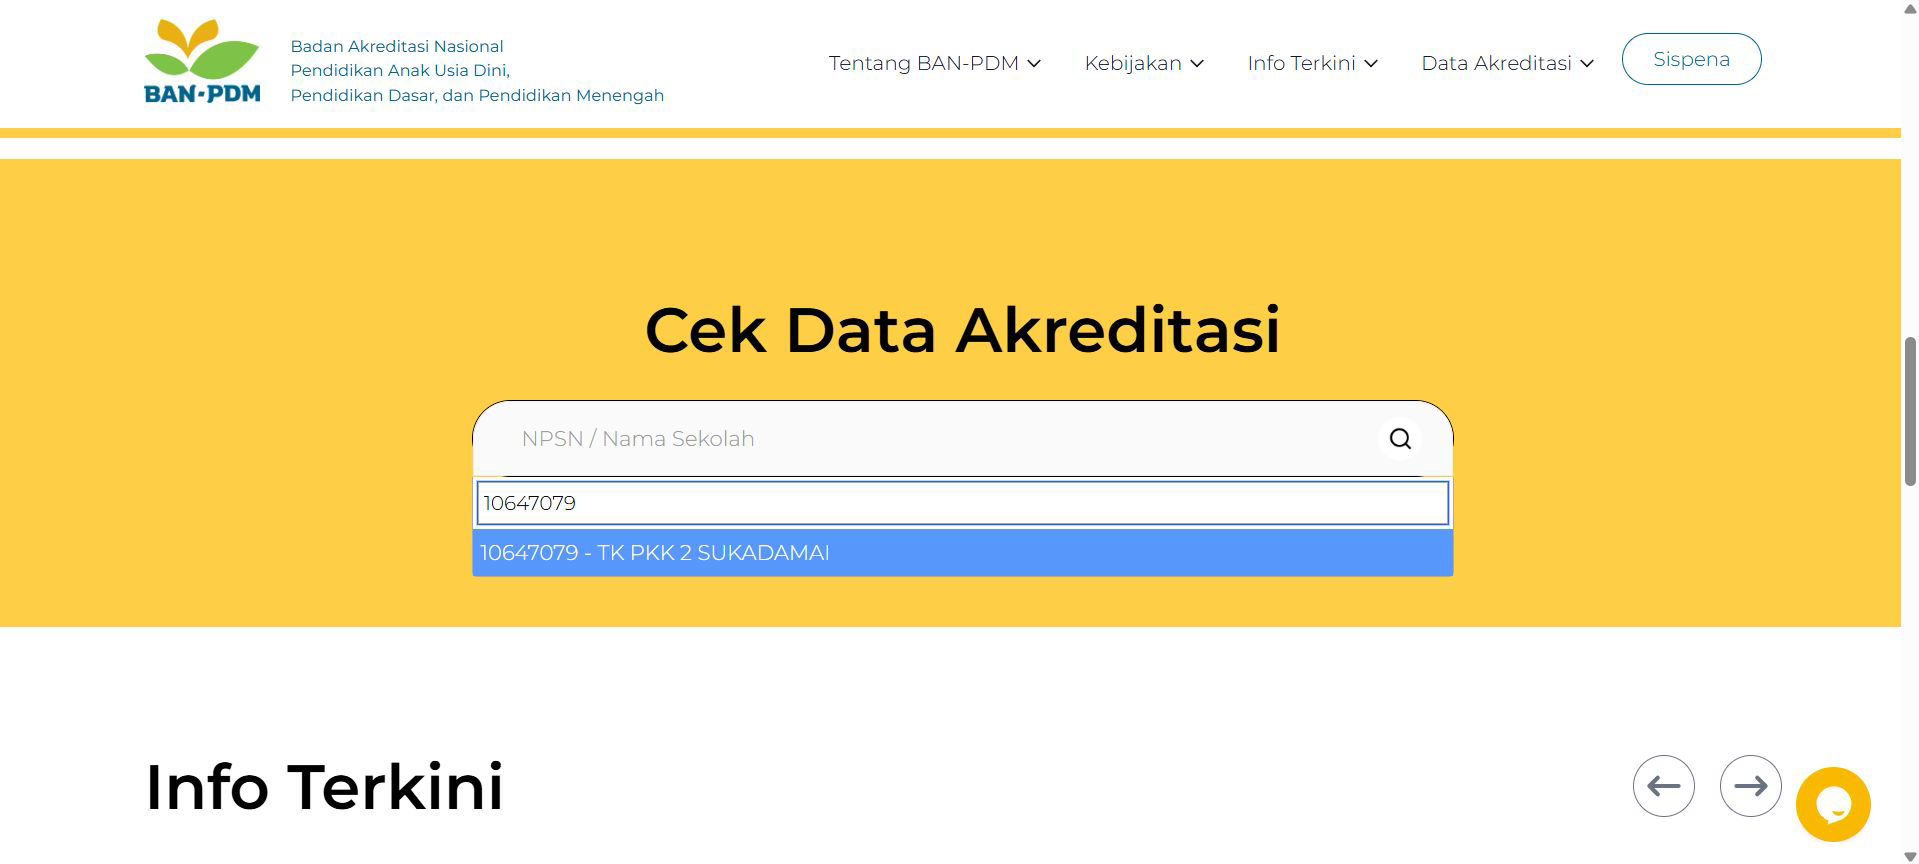Go to previous Info Terkini slide
Image resolution: width=1919 pixels, height=864 pixels.
(x=1663, y=786)
